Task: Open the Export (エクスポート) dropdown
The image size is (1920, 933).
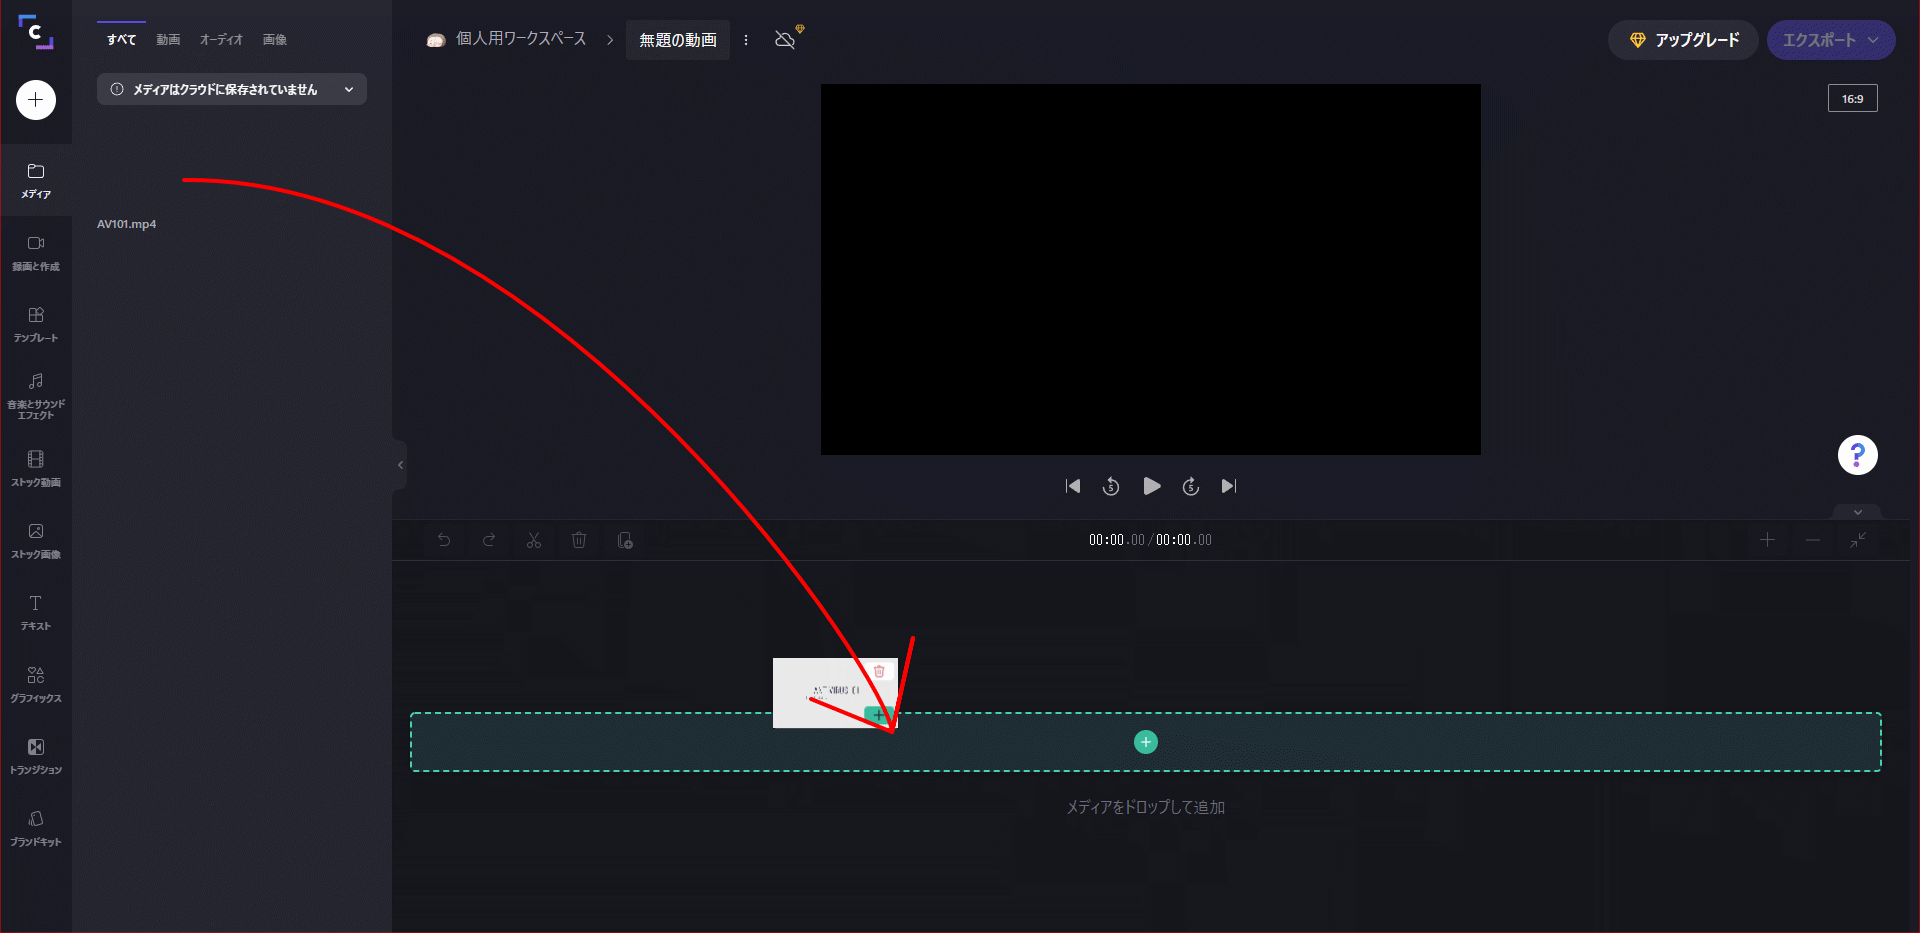Action: click(x=1830, y=40)
